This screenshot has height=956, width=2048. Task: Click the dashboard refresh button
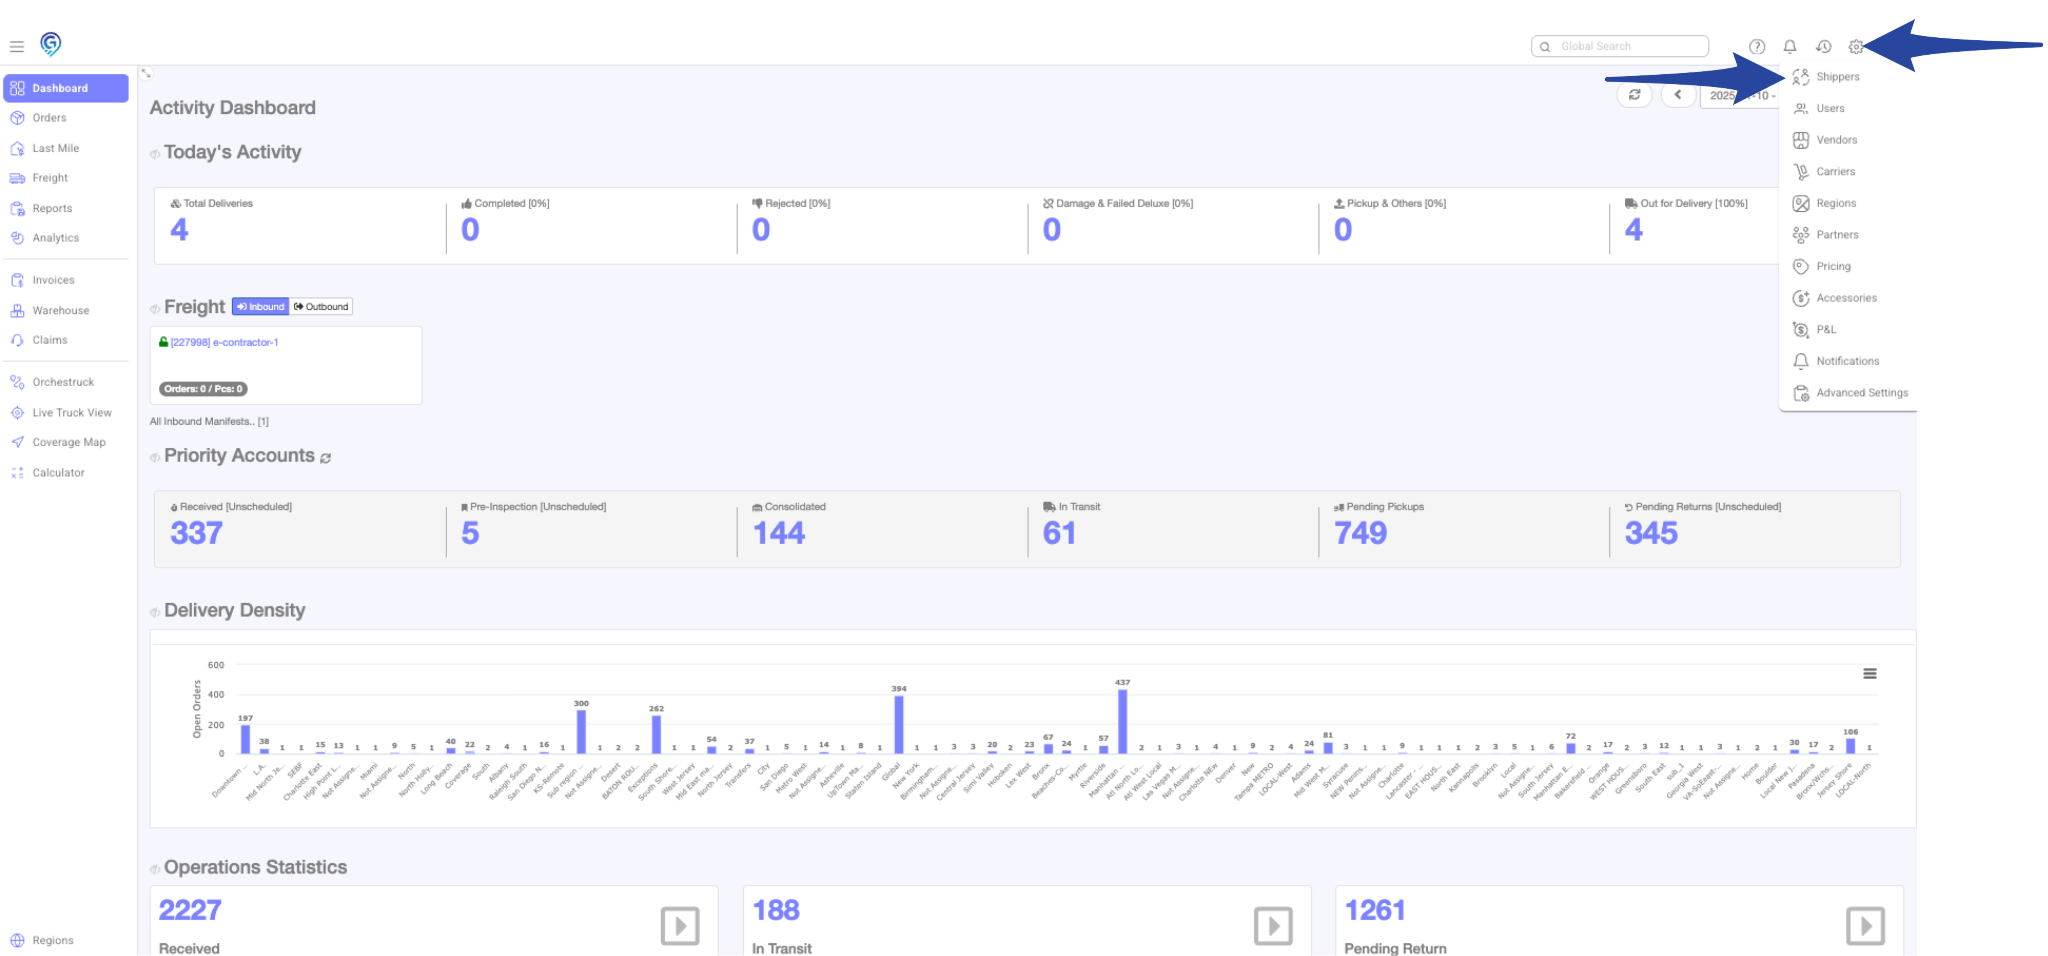point(1635,95)
